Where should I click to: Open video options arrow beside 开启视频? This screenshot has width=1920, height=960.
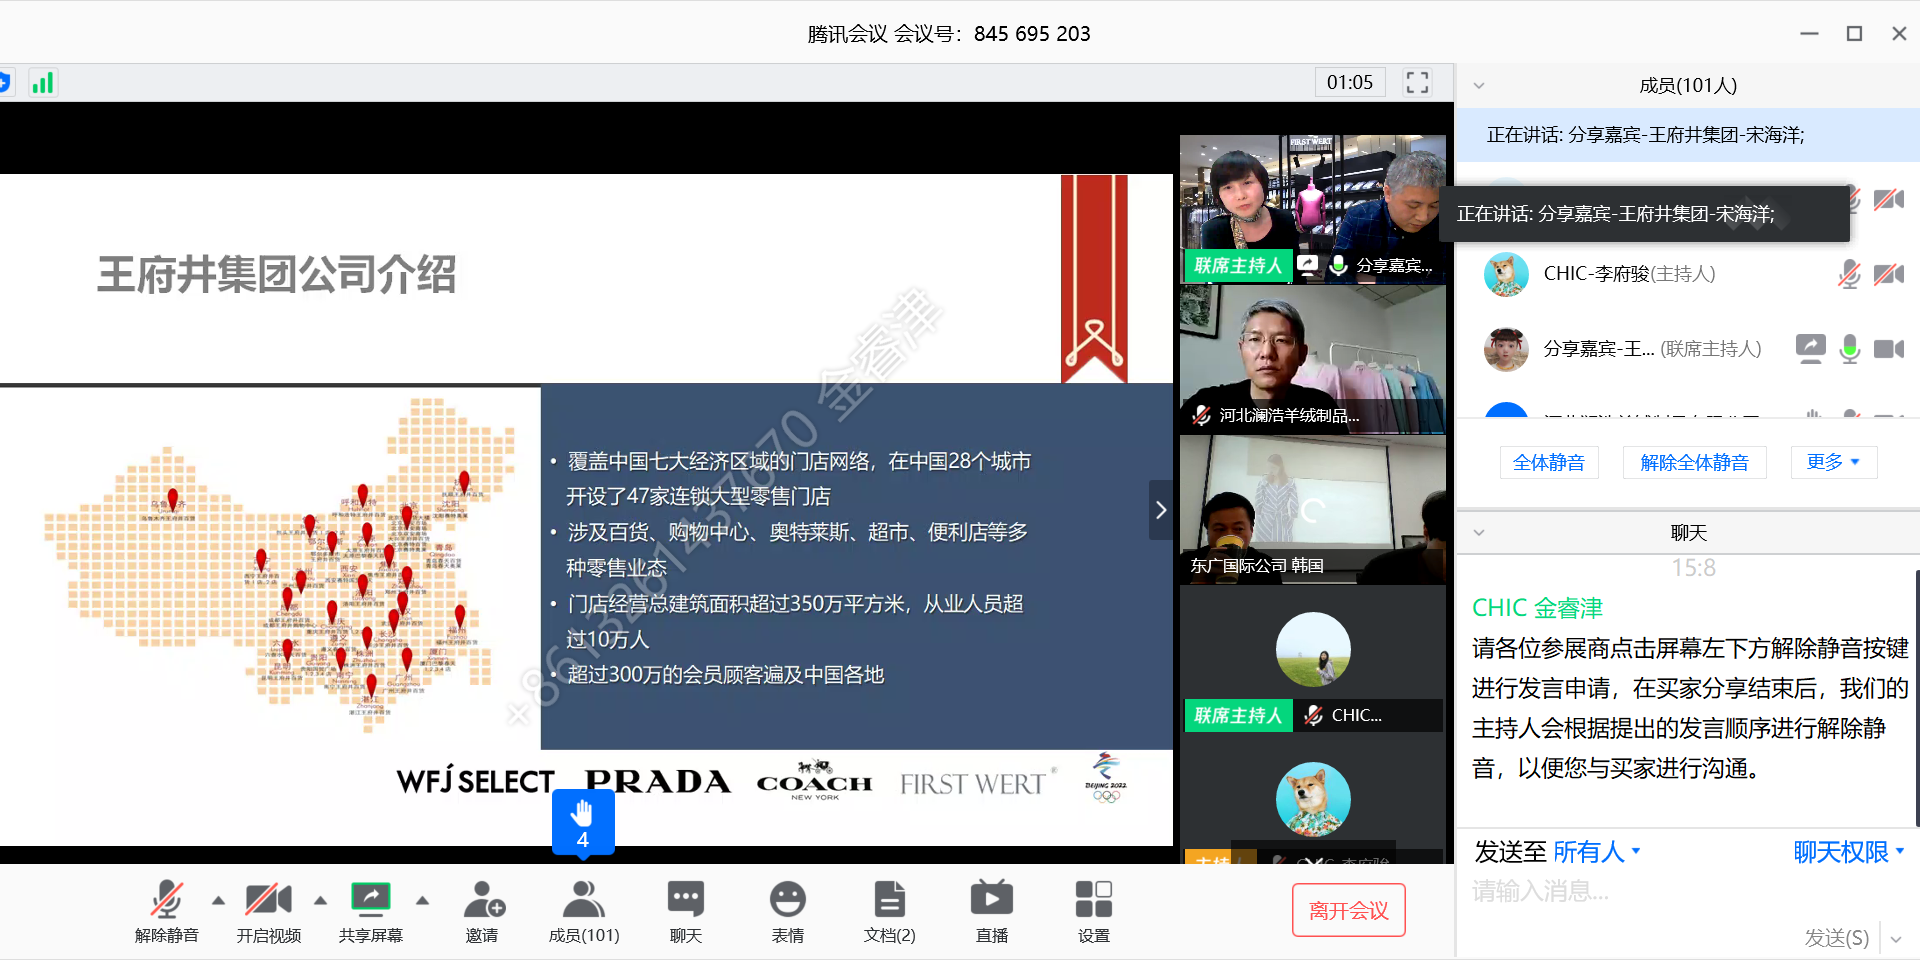tap(320, 900)
